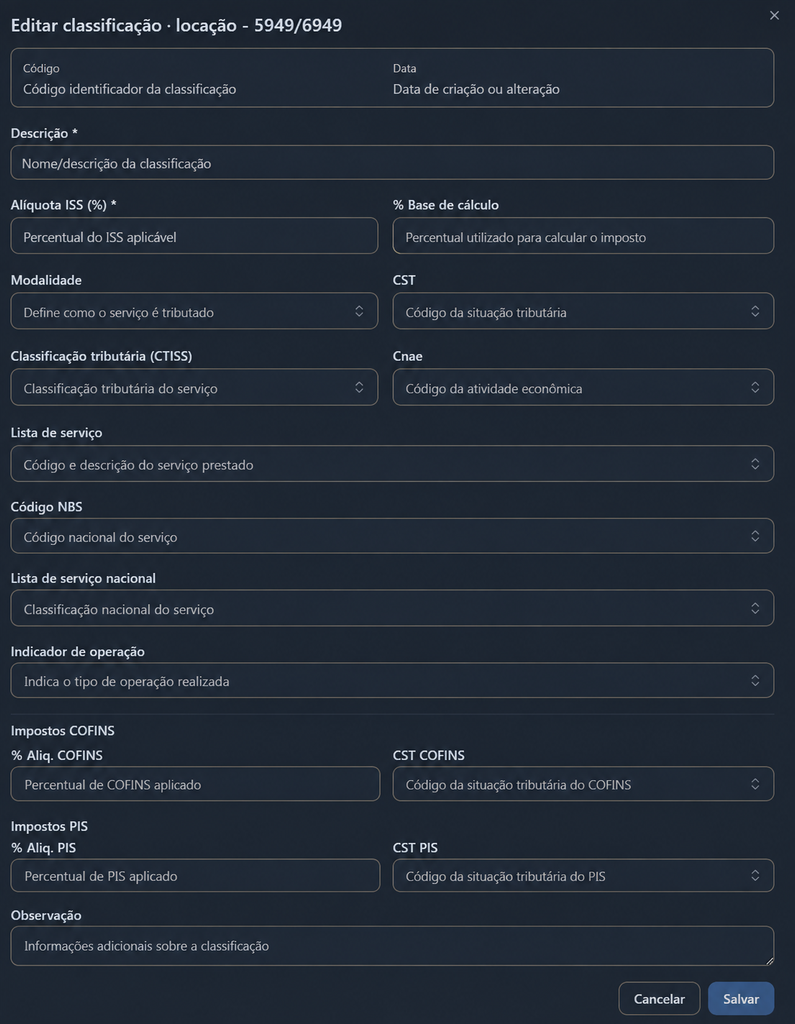The width and height of the screenshot is (795, 1024).
Task: Click the chevron icon in Cnae field
Action: pyautogui.click(x=754, y=387)
